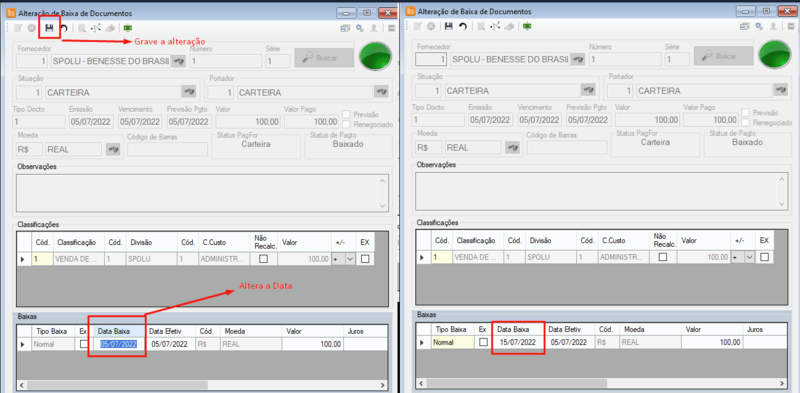
Task: Click the Buscar button in right window
Action: click(x=723, y=56)
